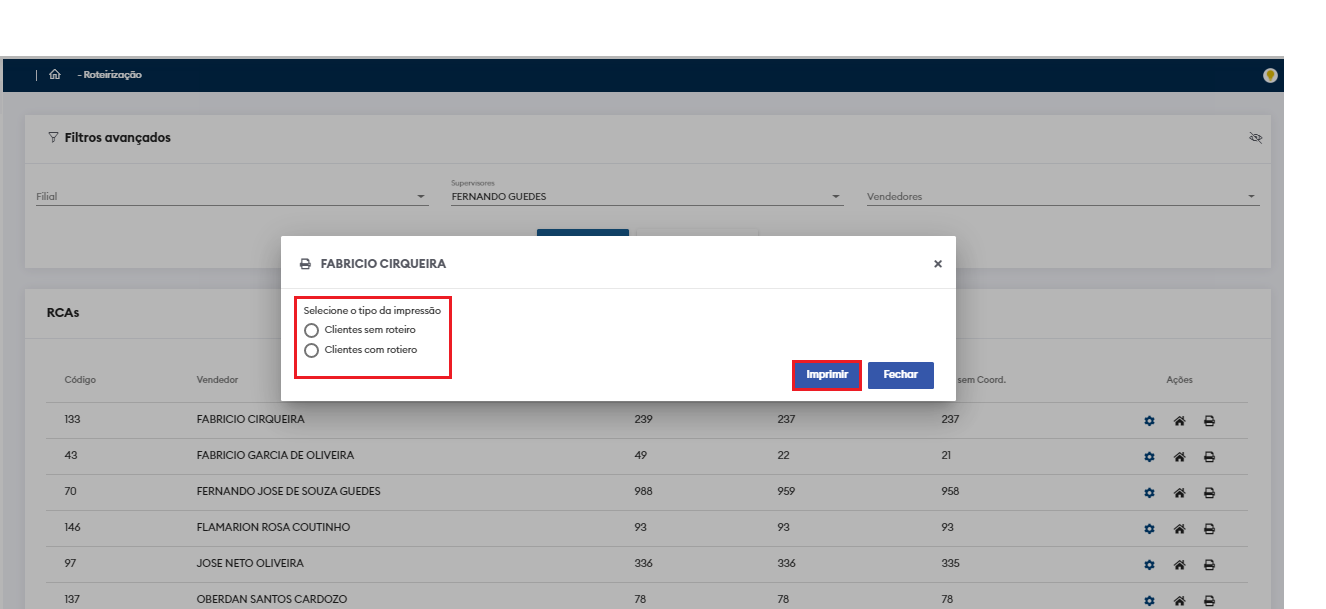Expand the Vendedores dropdown
The image size is (1326, 609).
(1251, 197)
